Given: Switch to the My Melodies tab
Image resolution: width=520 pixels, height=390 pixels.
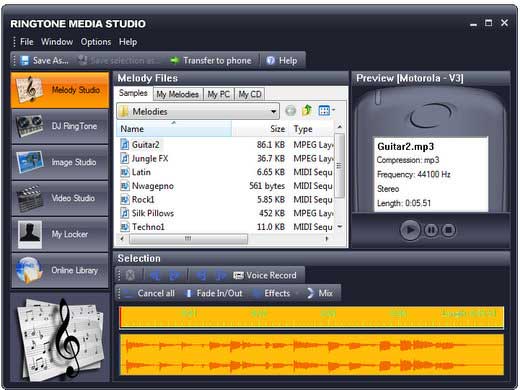Looking at the screenshot, I should [x=178, y=94].
